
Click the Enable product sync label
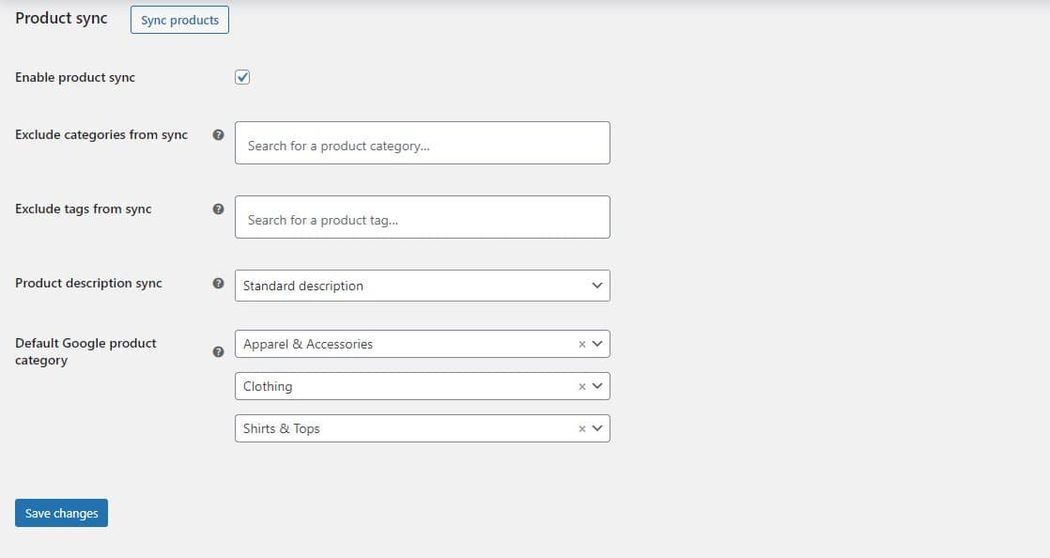tap(75, 78)
